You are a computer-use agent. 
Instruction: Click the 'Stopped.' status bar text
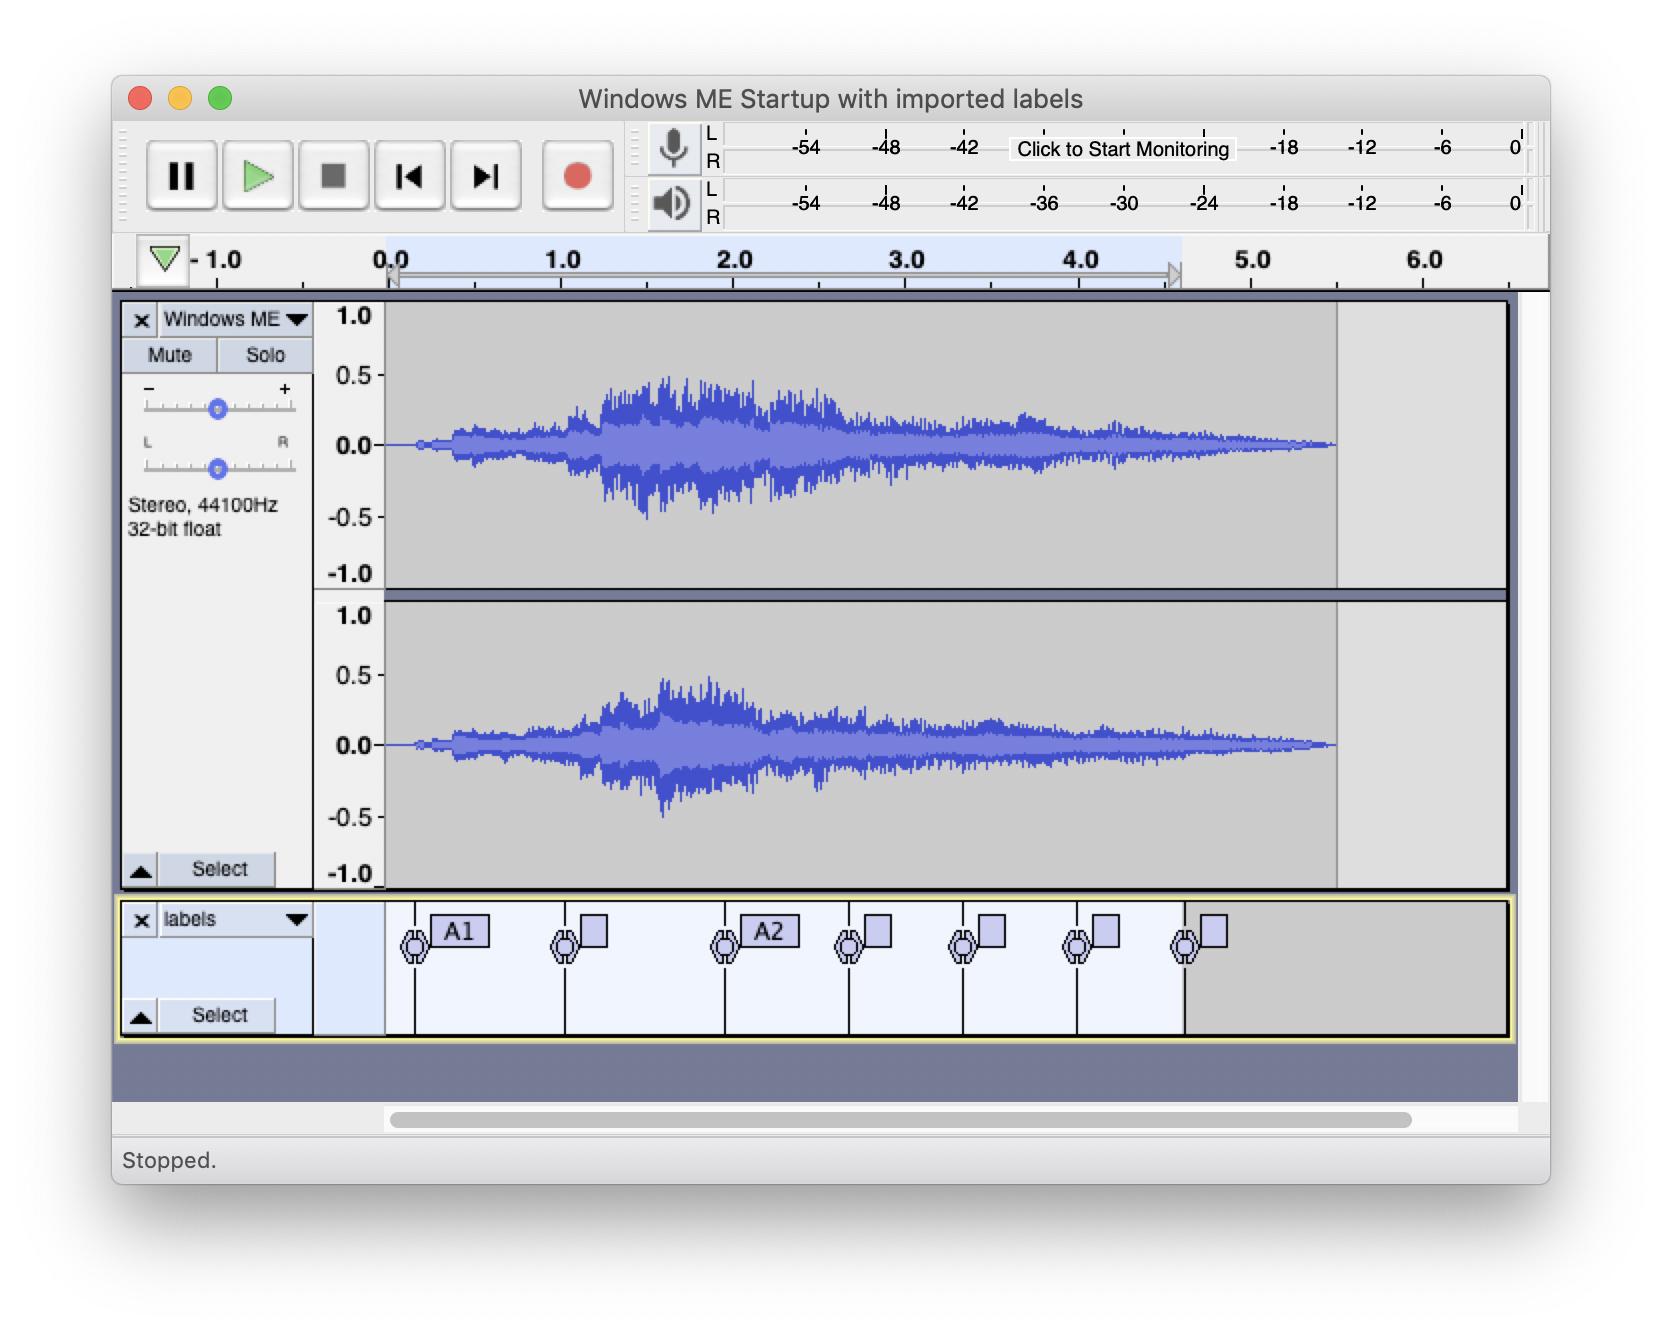click(x=169, y=1160)
